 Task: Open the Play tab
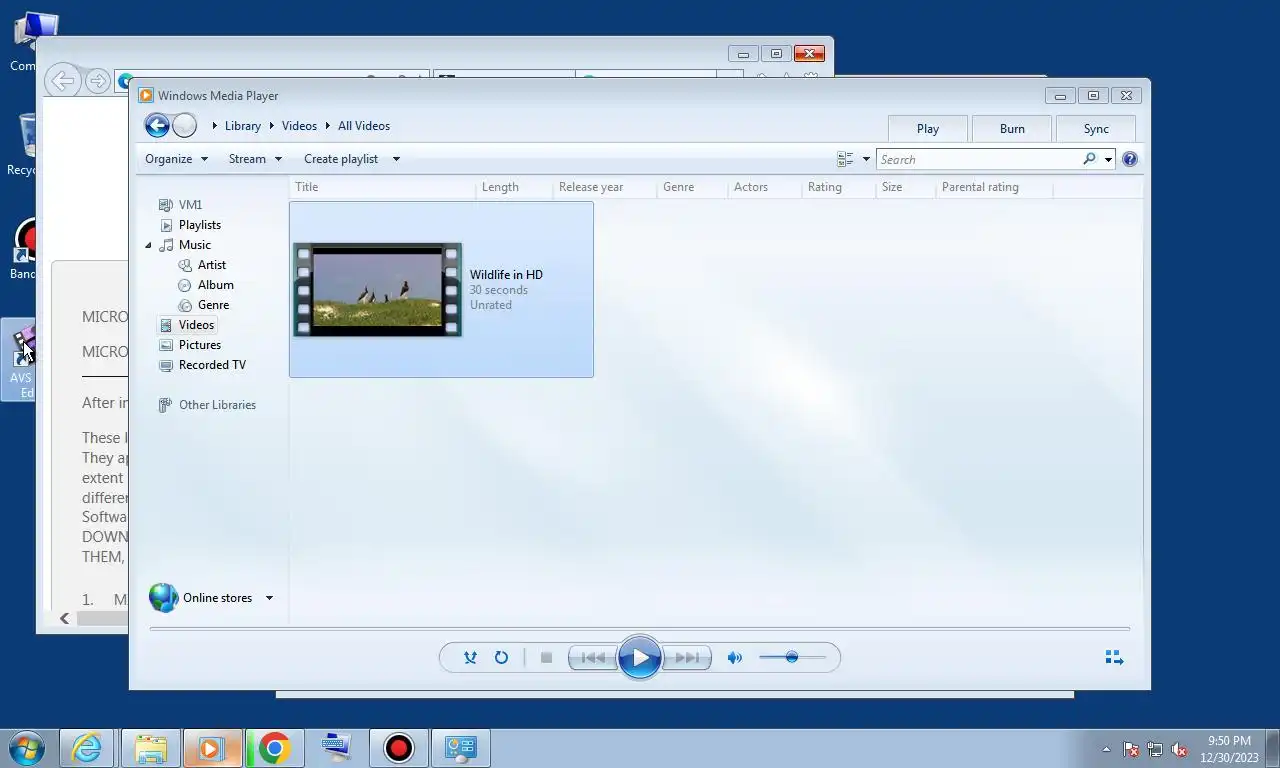tap(928, 128)
